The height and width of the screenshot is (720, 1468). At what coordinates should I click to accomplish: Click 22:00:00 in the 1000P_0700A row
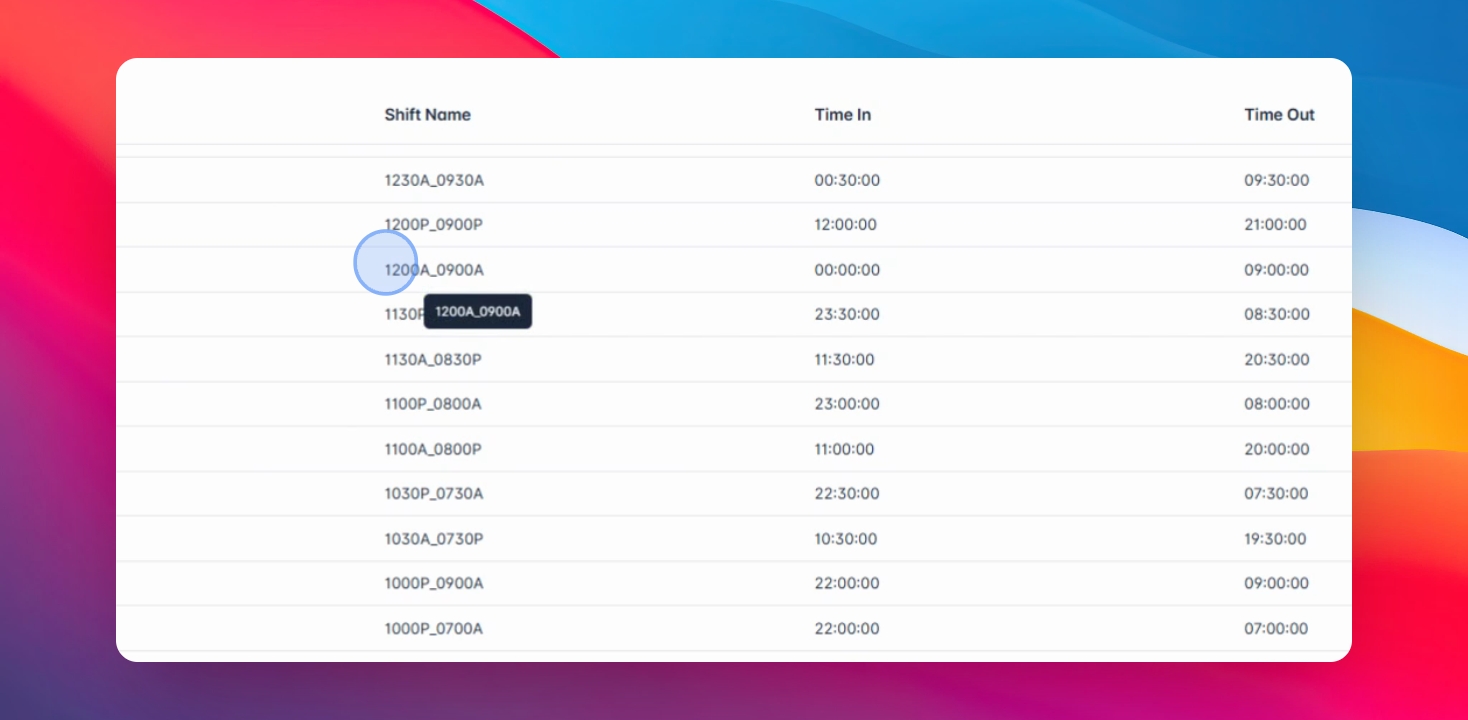(x=847, y=629)
